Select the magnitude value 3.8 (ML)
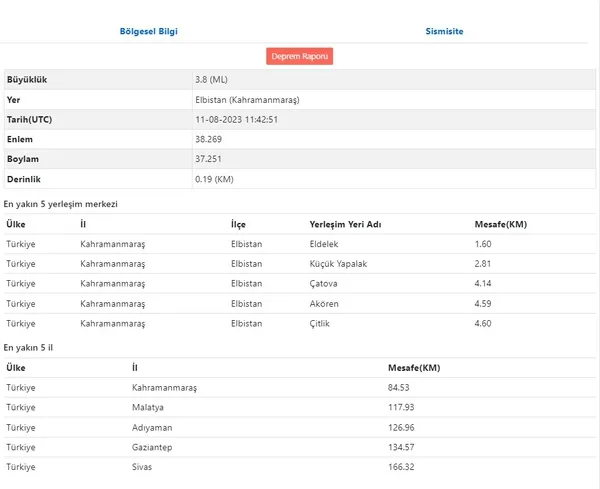This screenshot has width=600, height=489. 212,79
